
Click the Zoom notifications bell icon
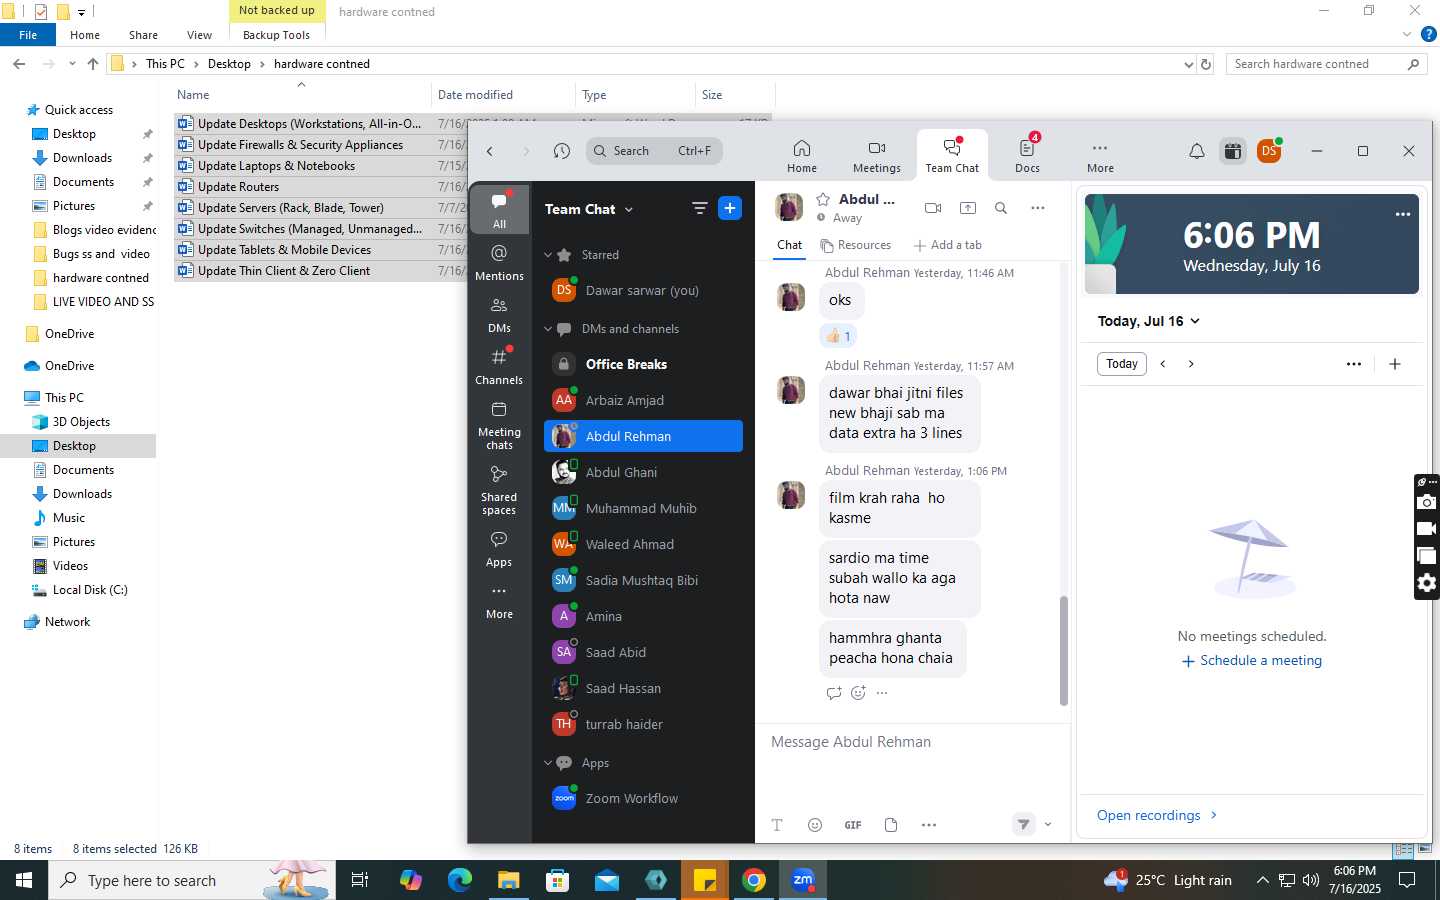tap(1196, 151)
